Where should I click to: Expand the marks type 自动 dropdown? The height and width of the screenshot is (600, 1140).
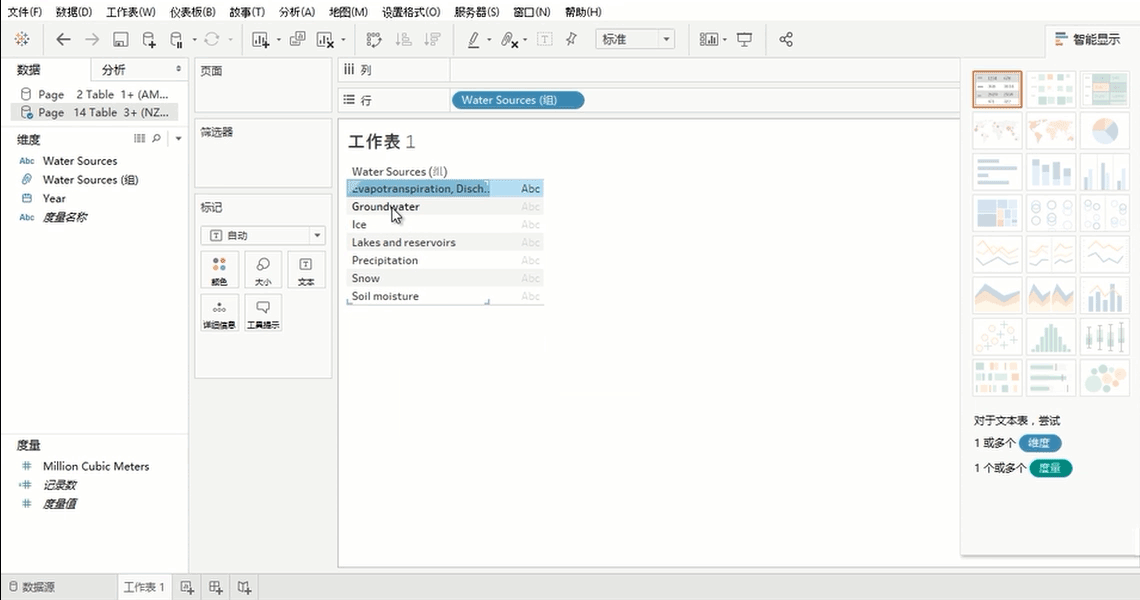click(x=262, y=236)
